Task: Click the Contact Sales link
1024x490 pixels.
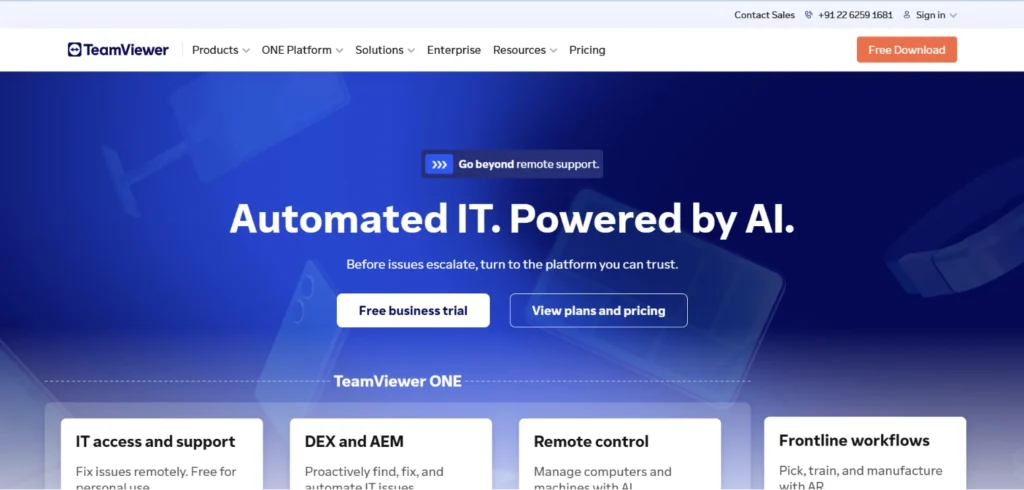Action: tap(764, 15)
